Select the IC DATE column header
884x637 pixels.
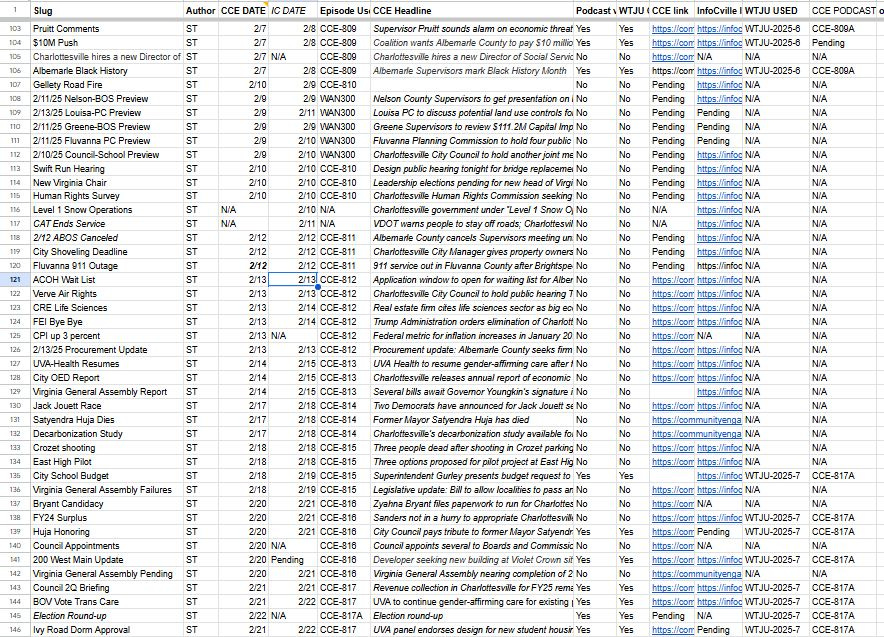point(293,10)
